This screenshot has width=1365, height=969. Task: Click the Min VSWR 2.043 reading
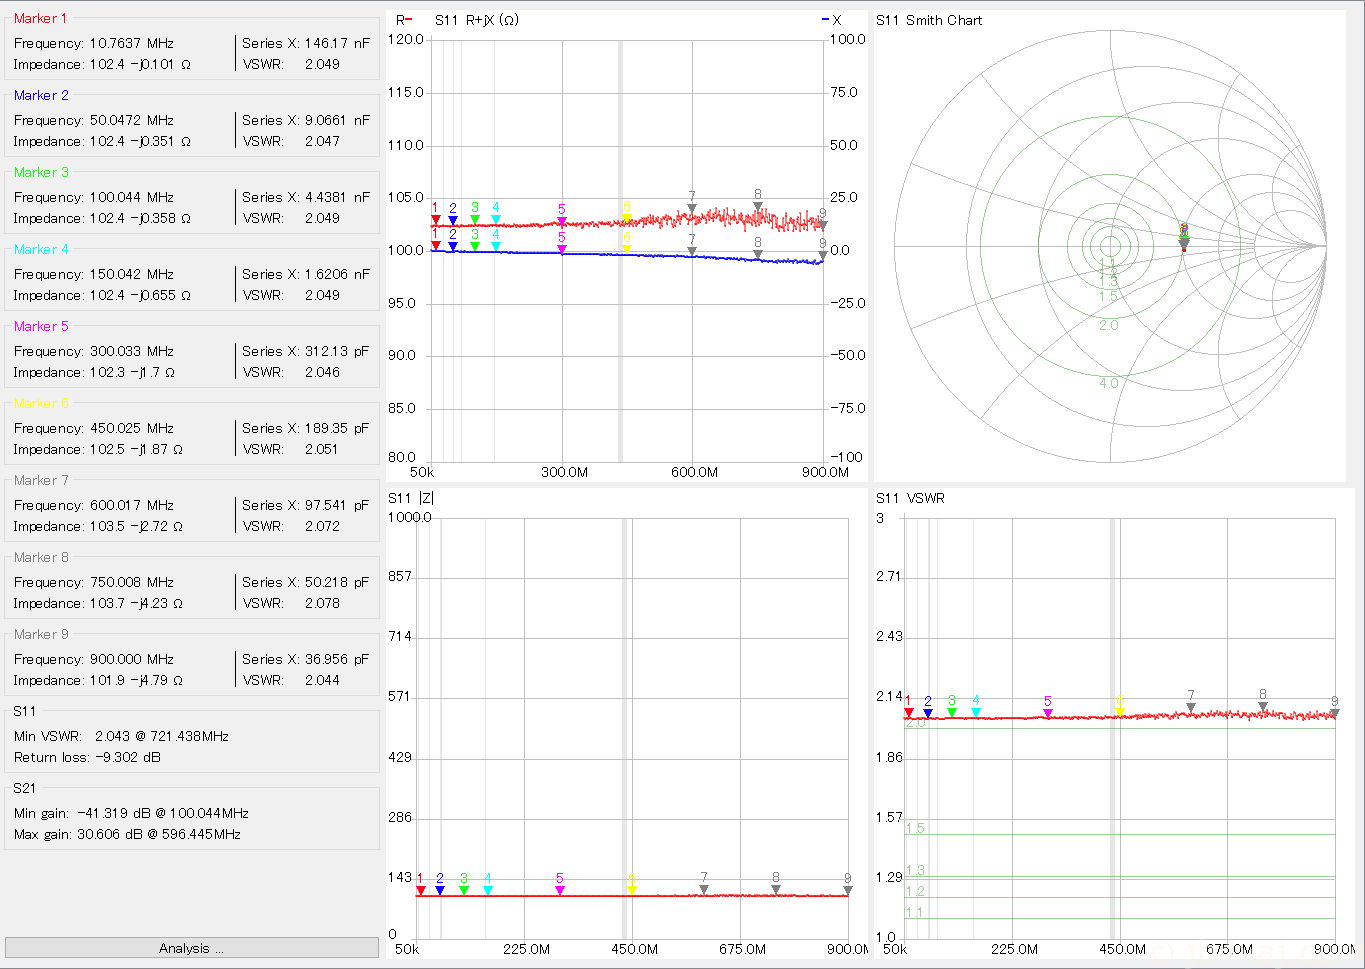coord(121,736)
